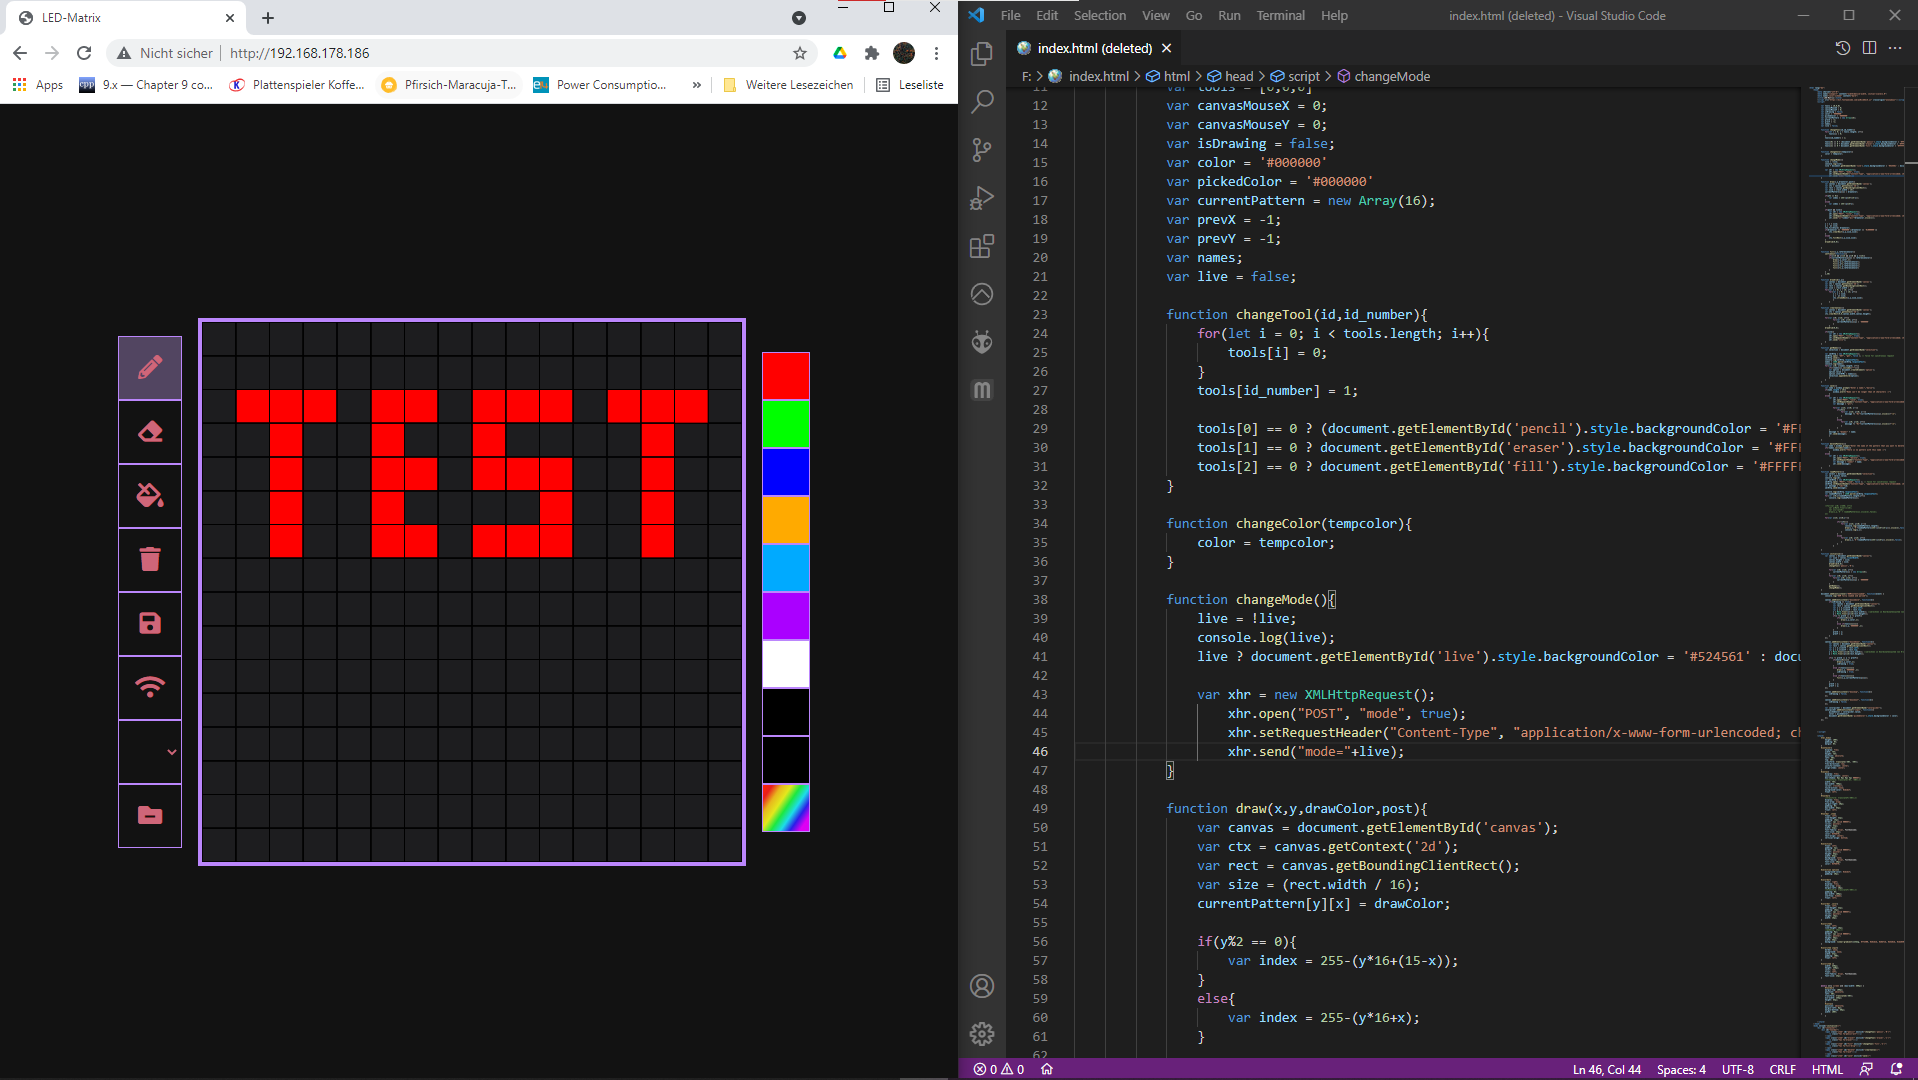Select the eraser tool

[x=150, y=432]
